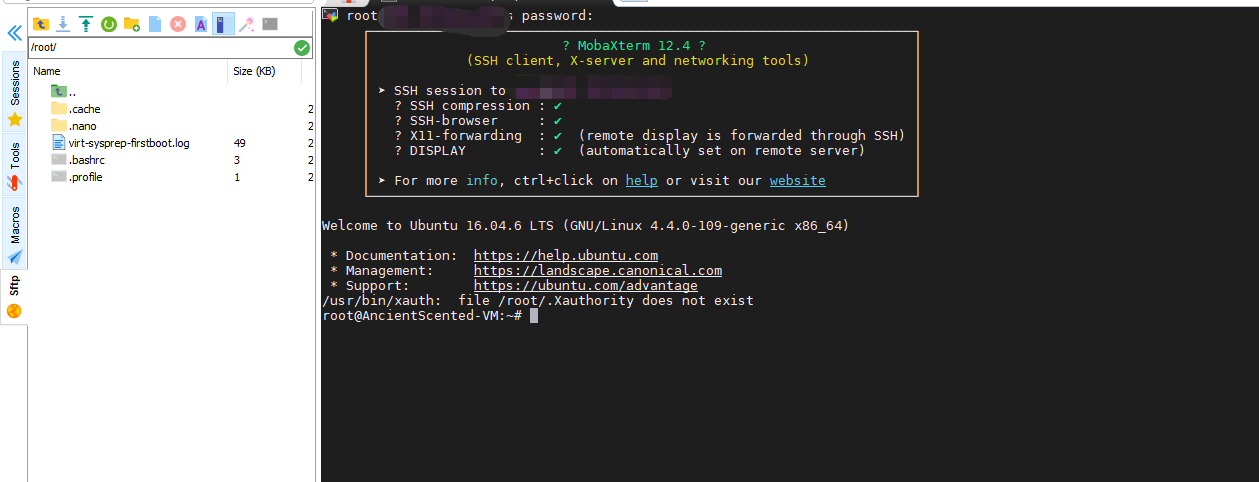Click the ASCII transfer mode 'A' icon
The height and width of the screenshot is (482, 1259).
click(x=201, y=23)
